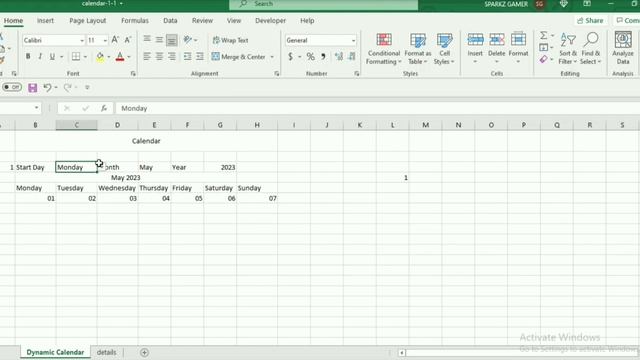Open fill color dropdown arrow
640x360 pixels.
click(109, 57)
